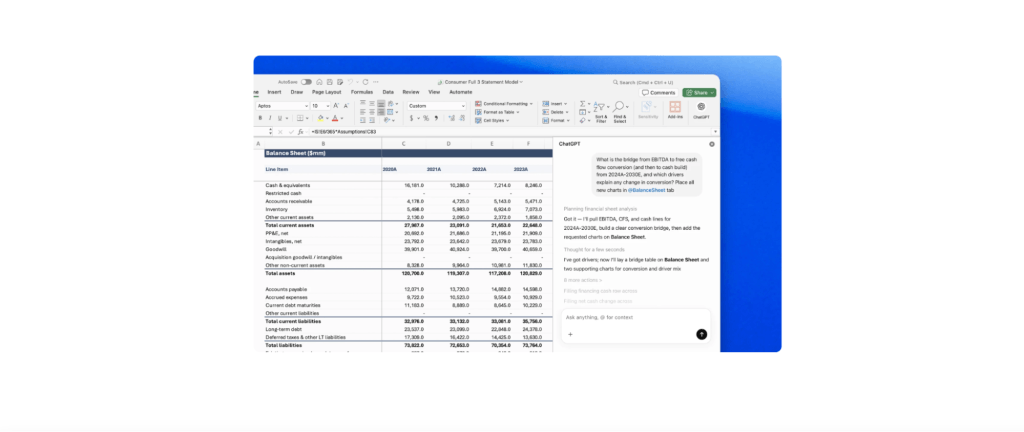Screen dimensions: 1024x432
Task: Open the Custom number format dropdown
Action: coord(437,106)
